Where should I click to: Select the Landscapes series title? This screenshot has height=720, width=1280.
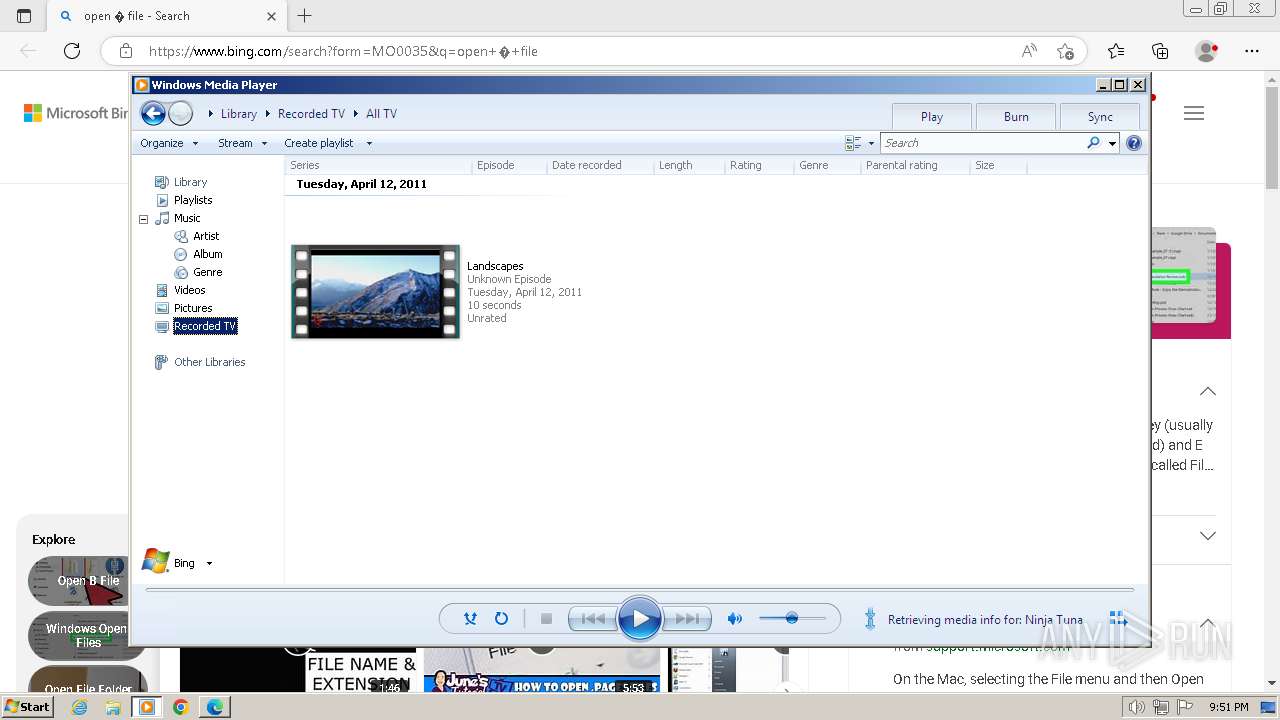click(x=495, y=266)
